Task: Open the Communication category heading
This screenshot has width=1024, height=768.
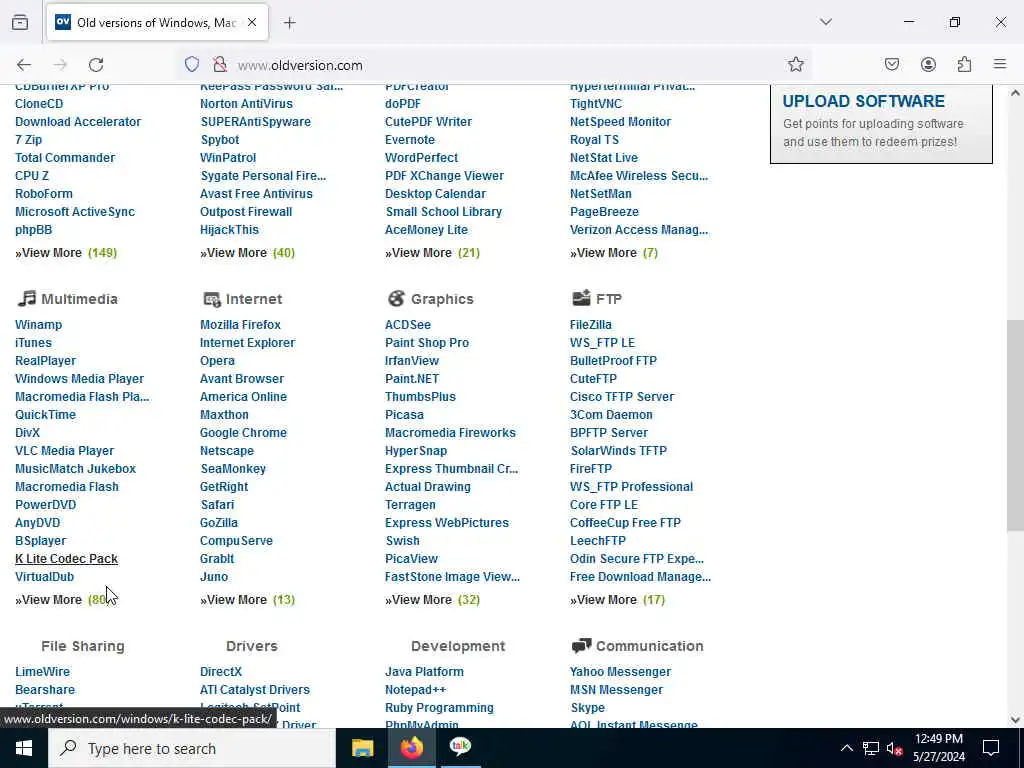Action: coord(650,646)
